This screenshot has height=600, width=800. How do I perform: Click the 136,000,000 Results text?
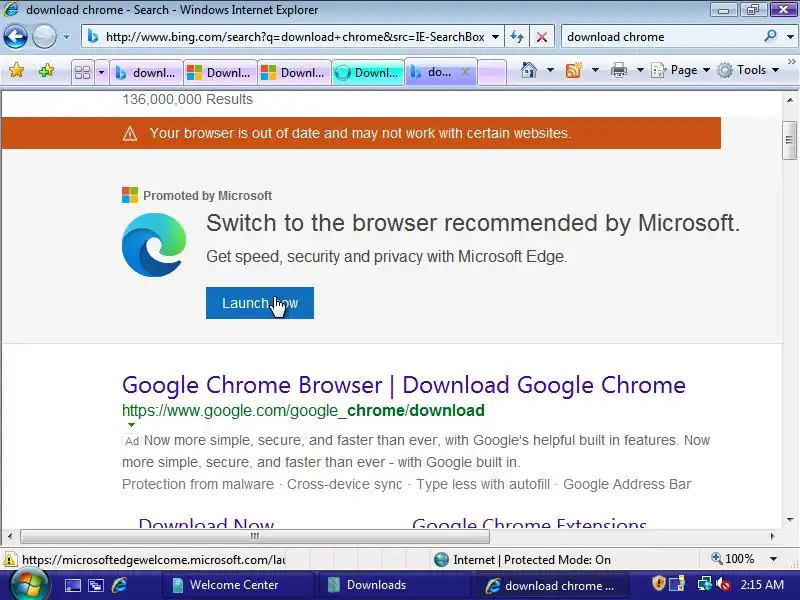click(x=187, y=99)
